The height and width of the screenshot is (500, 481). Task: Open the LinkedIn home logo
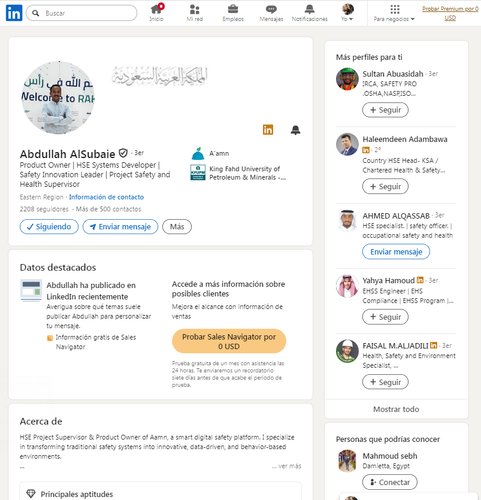click(14, 13)
